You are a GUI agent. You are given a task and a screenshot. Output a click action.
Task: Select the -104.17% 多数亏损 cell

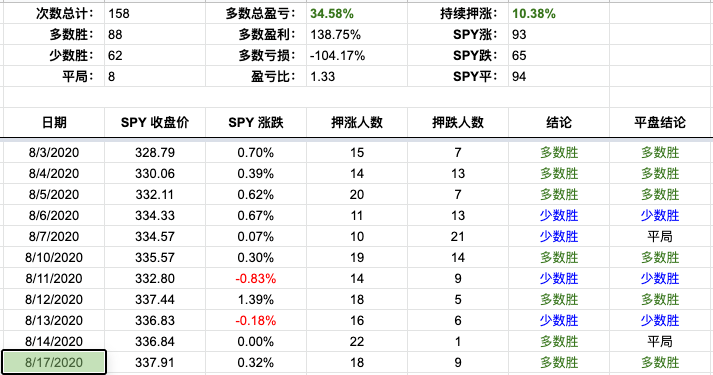click(337, 55)
